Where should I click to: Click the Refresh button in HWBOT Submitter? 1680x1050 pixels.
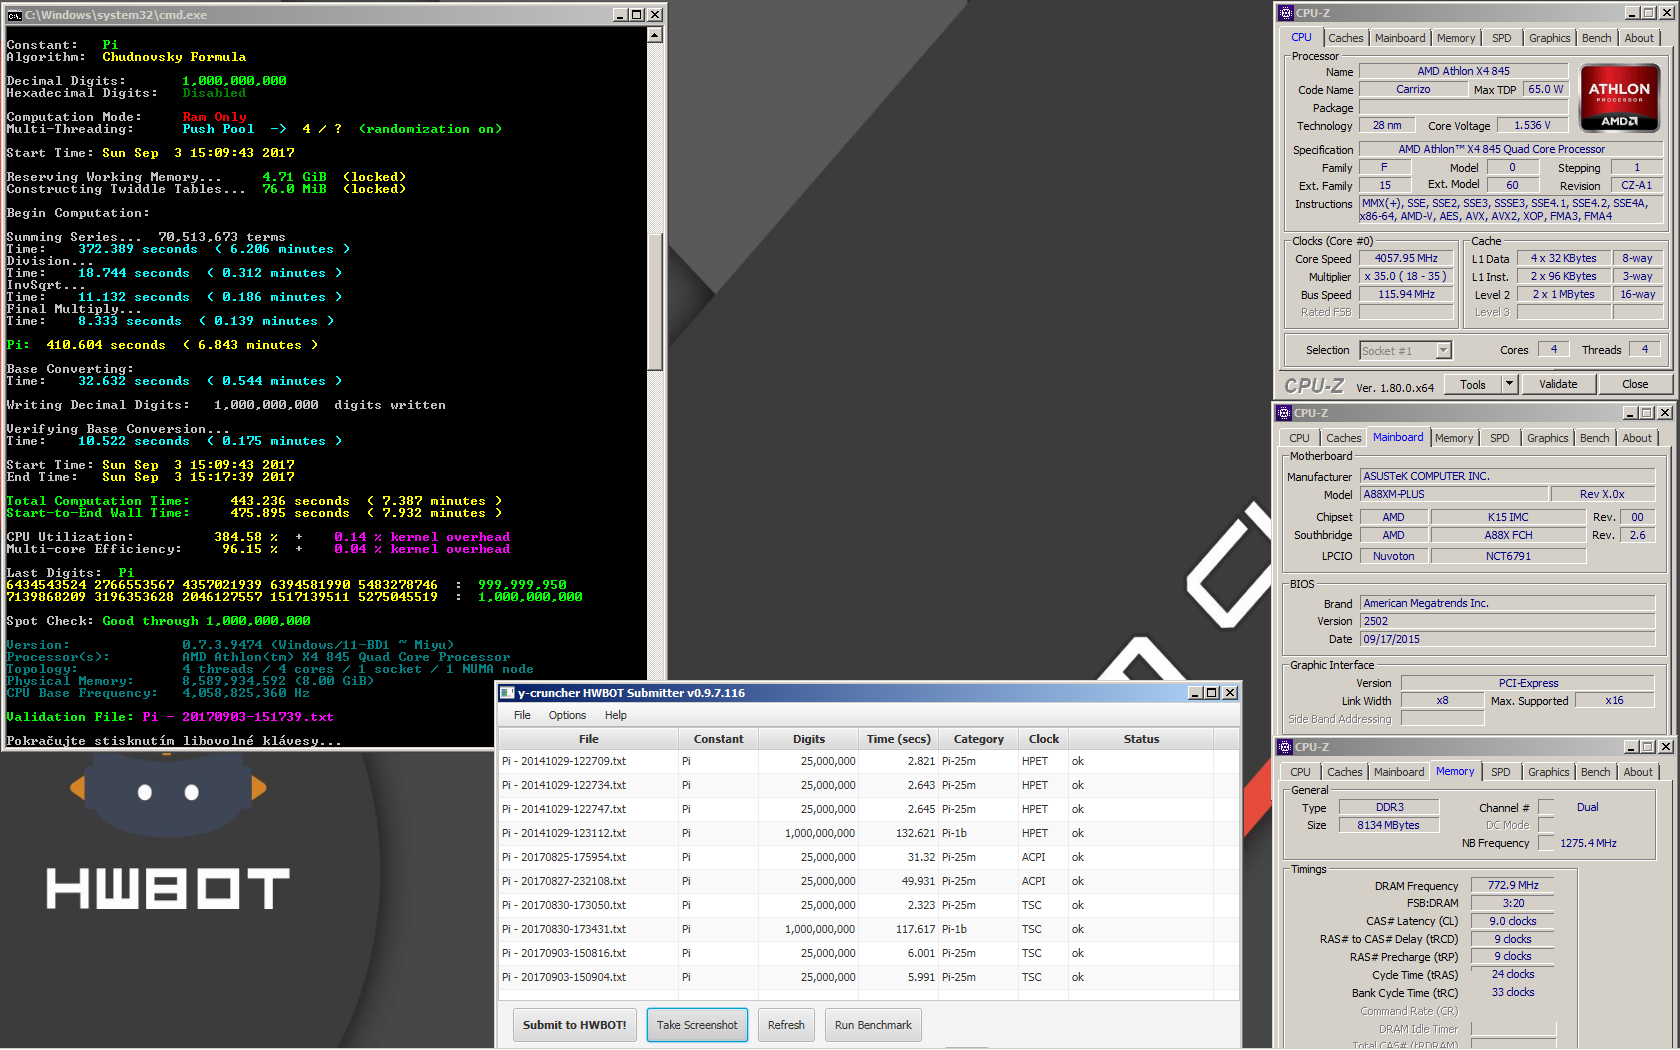(x=786, y=1025)
